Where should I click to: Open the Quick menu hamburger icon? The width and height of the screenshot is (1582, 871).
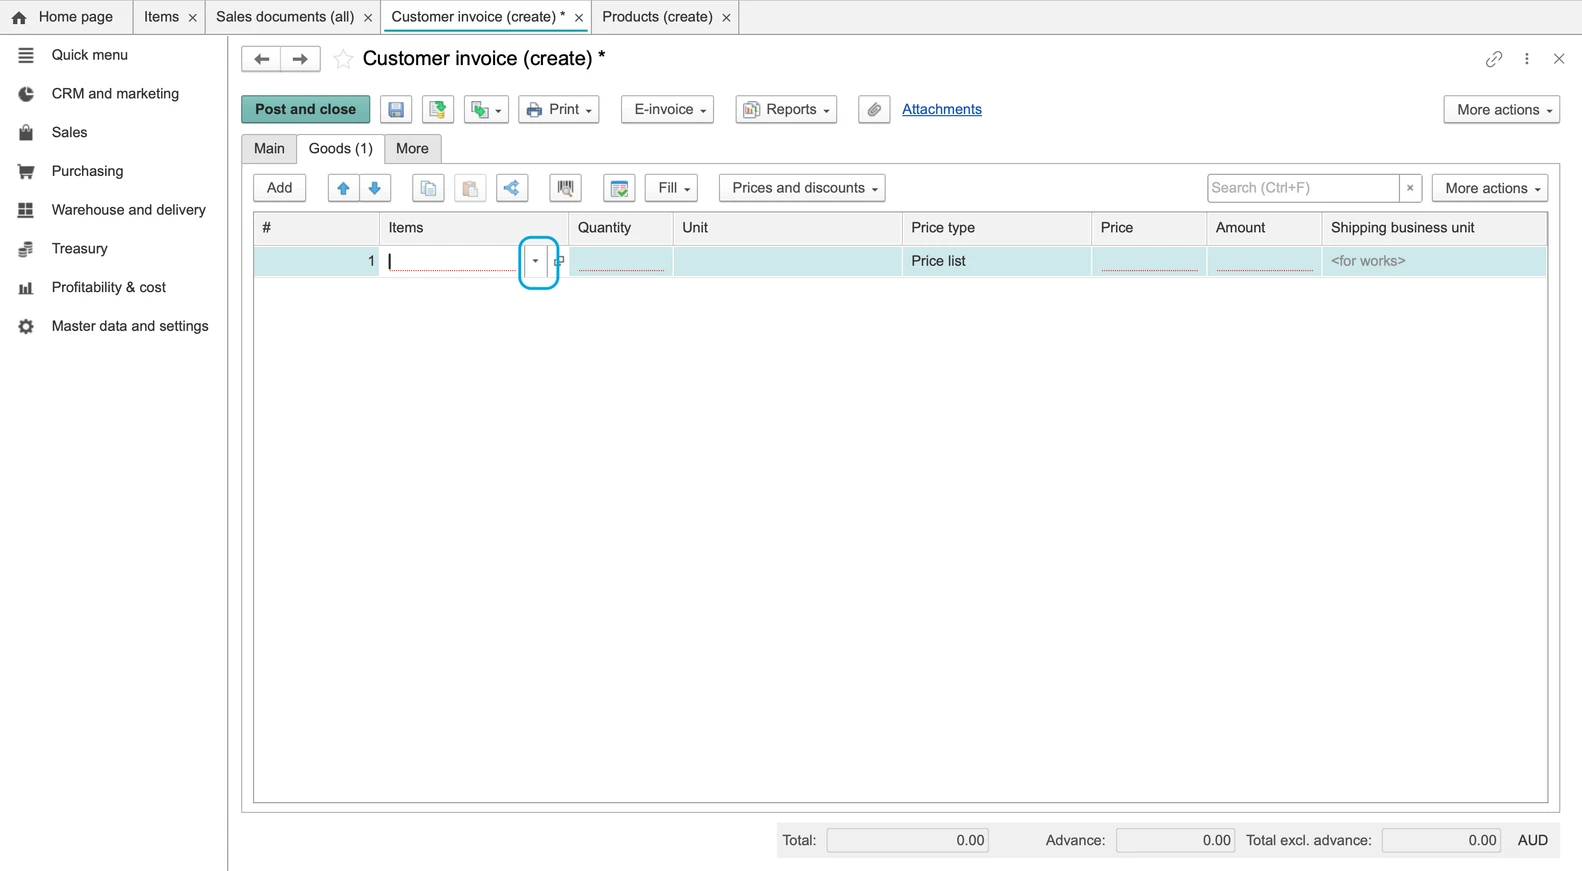[x=26, y=55]
